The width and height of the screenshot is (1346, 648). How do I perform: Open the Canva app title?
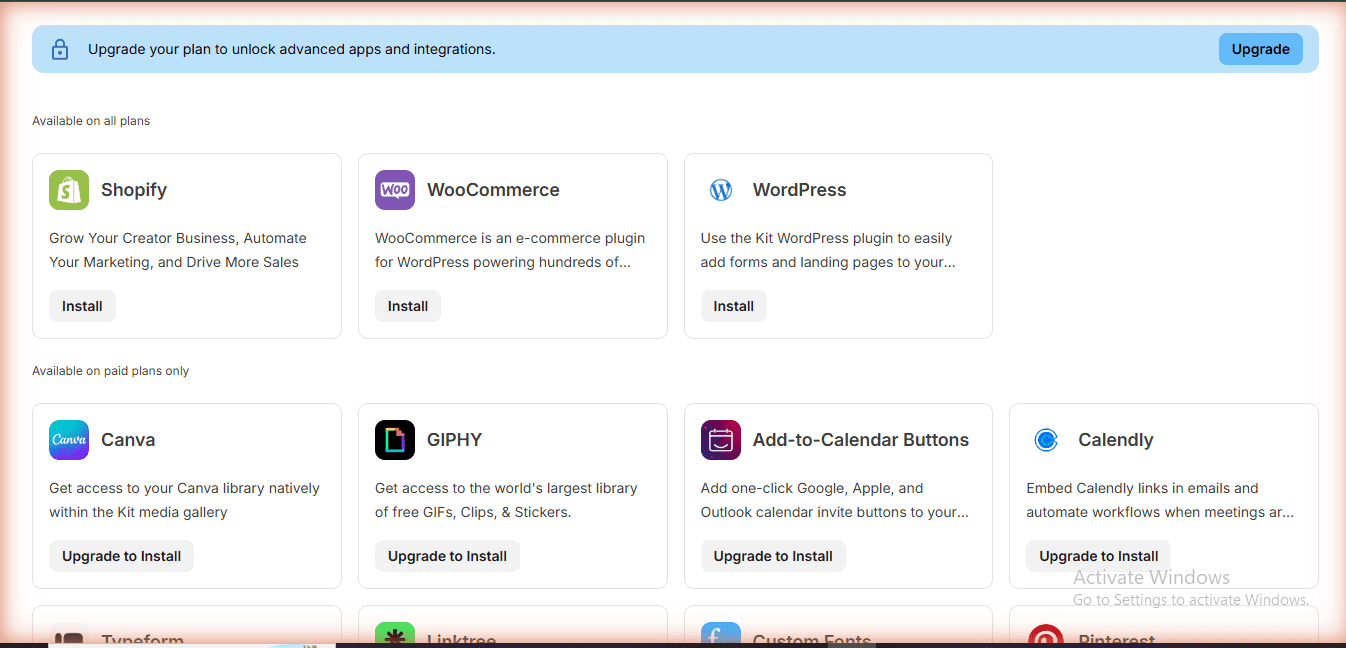click(x=128, y=440)
